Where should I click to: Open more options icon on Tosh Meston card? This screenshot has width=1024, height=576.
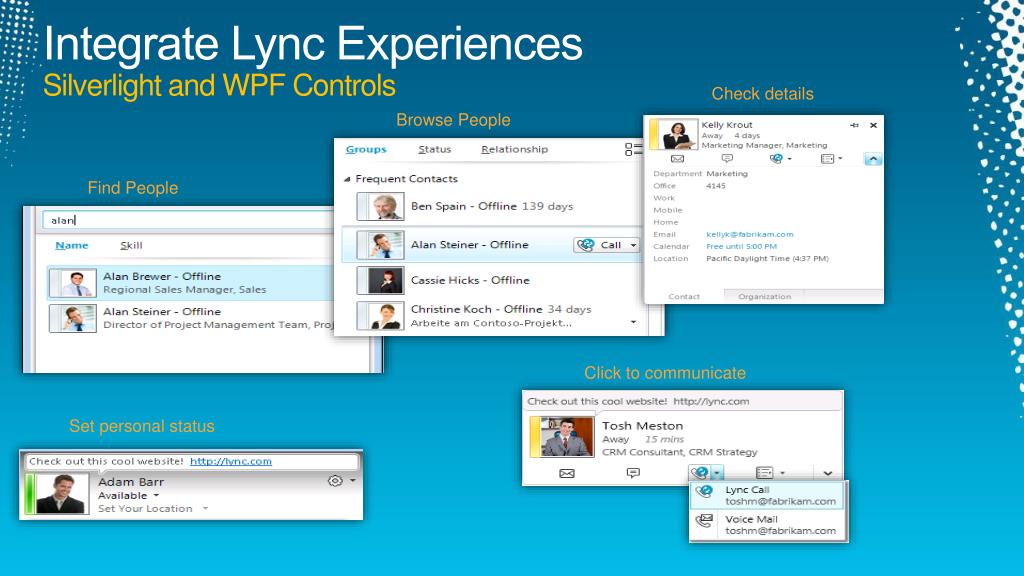click(x=765, y=472)
